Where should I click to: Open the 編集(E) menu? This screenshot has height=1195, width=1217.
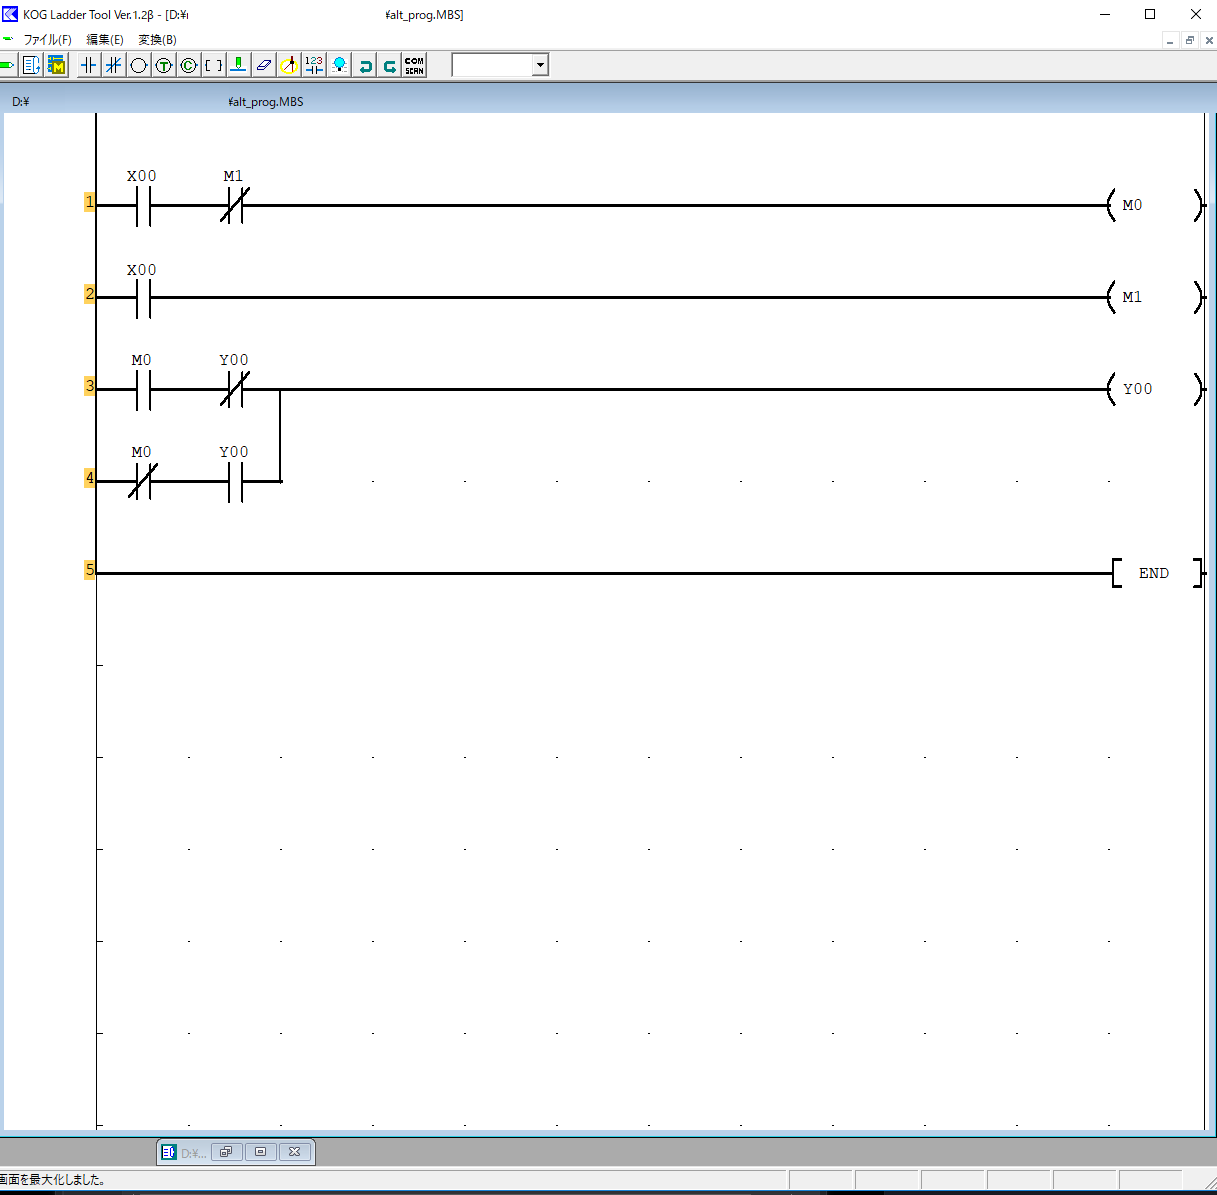105,40
